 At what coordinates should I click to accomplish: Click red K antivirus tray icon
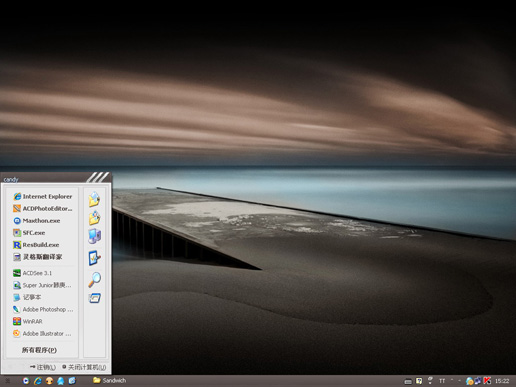pyautogui.click(x=487, y=380)
